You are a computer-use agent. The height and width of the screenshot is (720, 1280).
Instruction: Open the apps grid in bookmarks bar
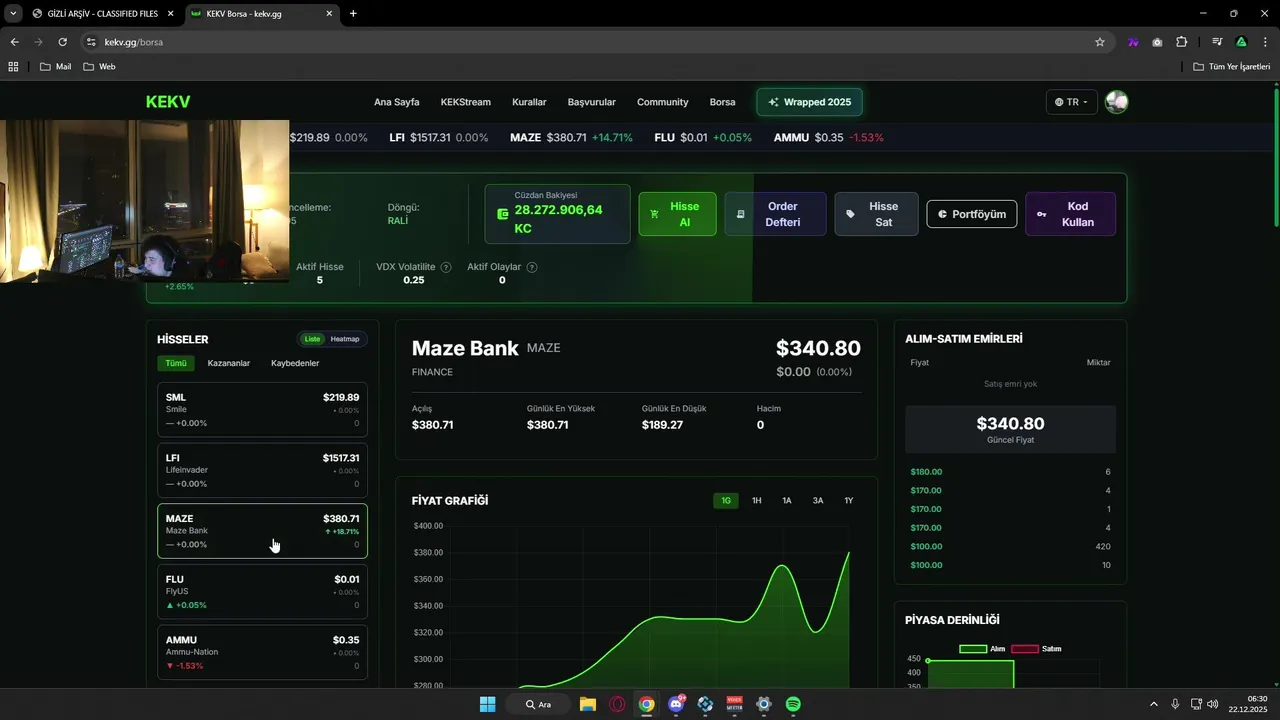[13, 67]
